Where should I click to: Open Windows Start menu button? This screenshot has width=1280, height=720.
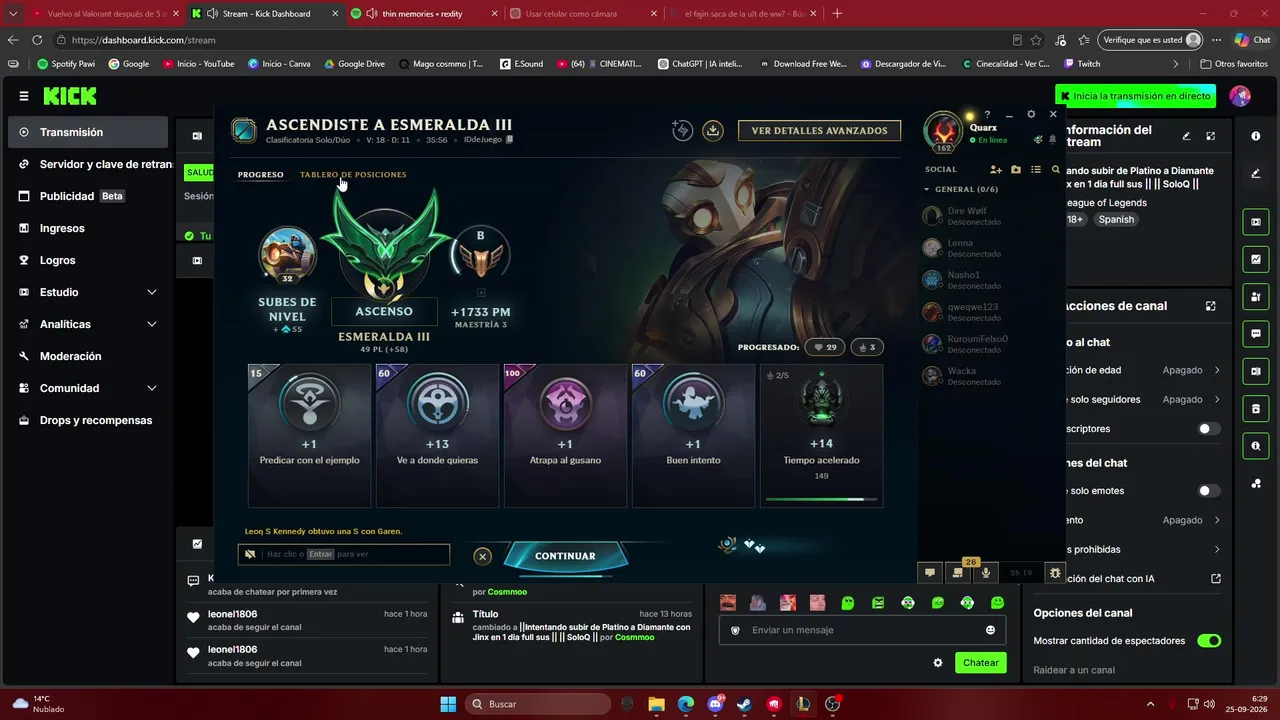448,704
